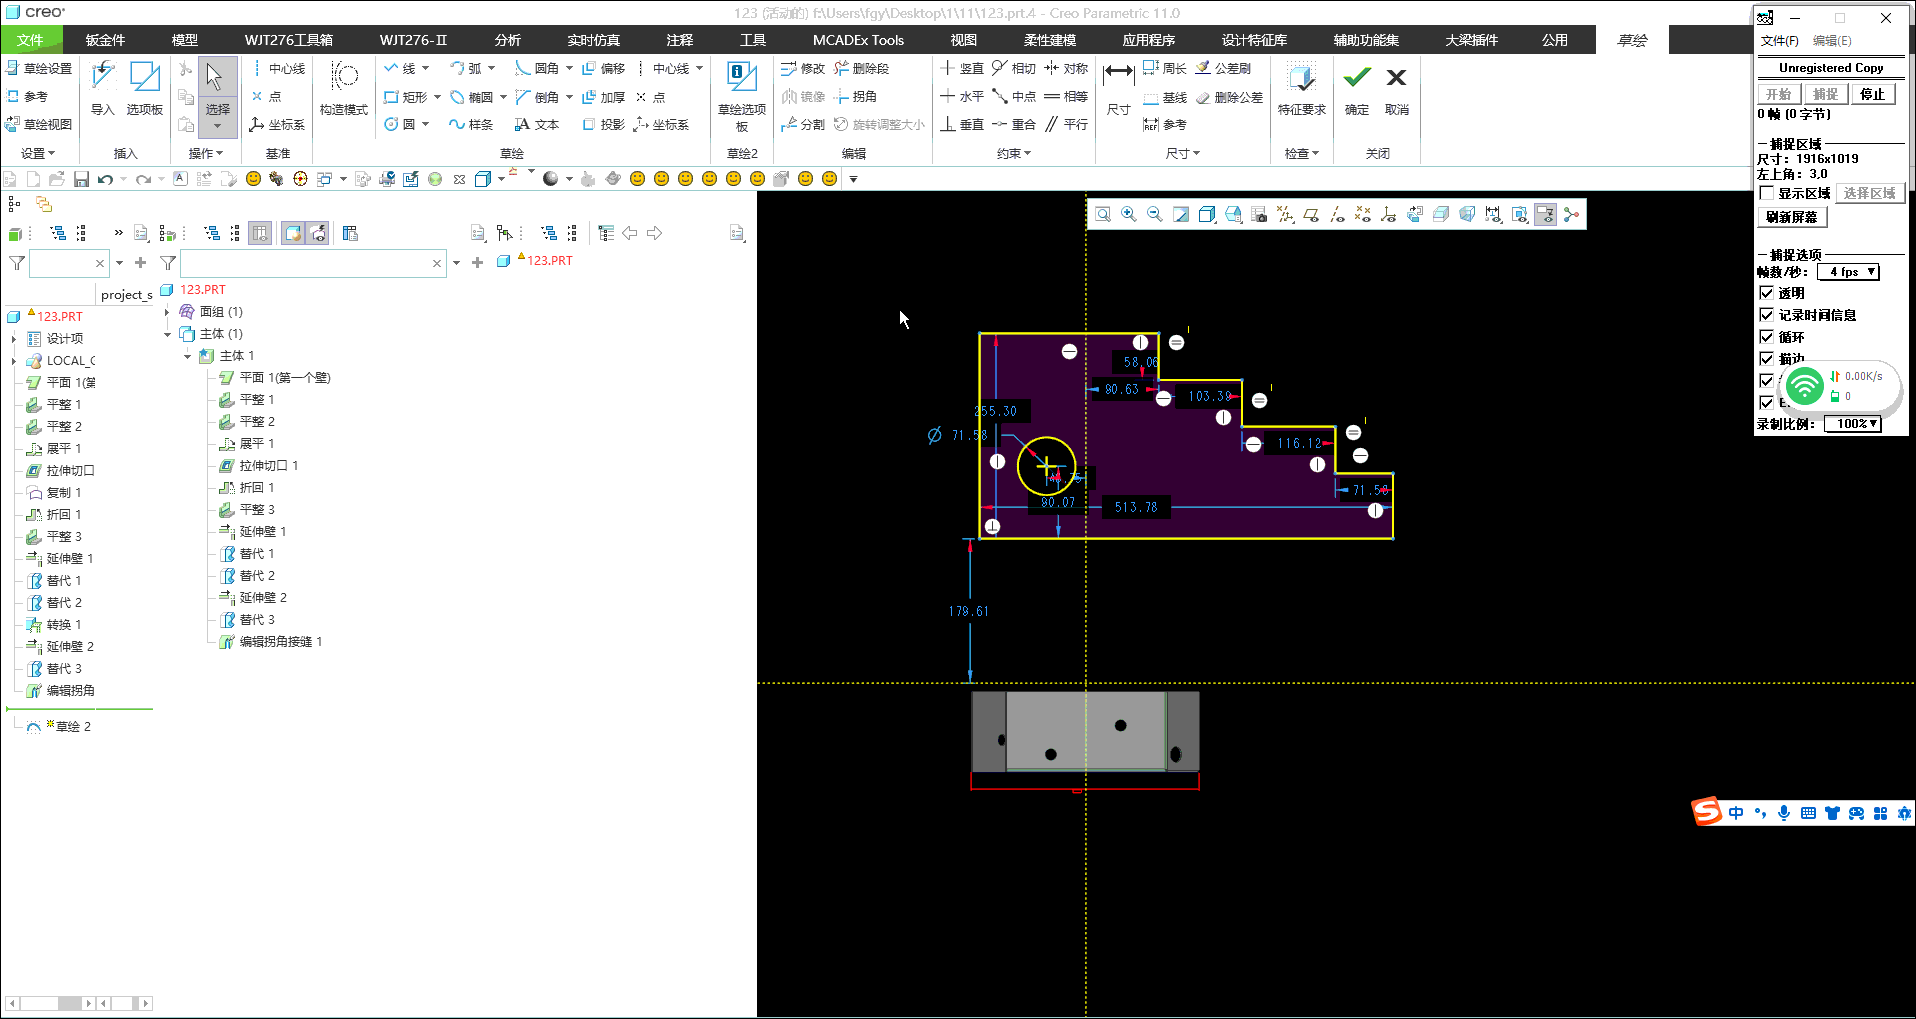Click Zoom In in graphics toolbar
Screen dimensions: 1916x1019
[x=1129, y=214]
